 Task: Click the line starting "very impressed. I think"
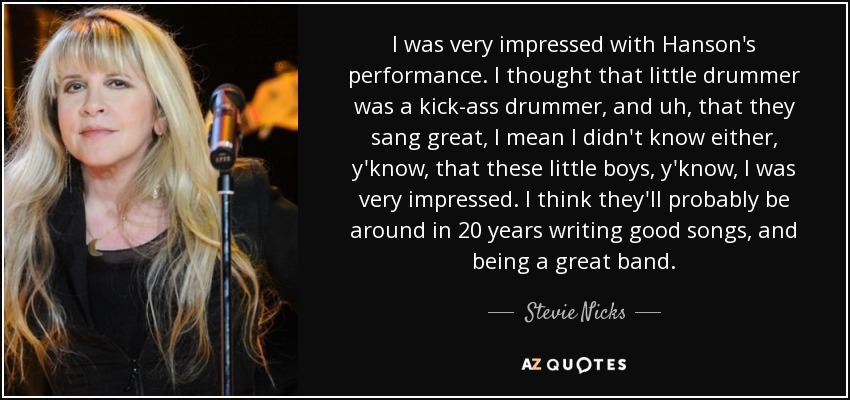(x=574, y=201)
